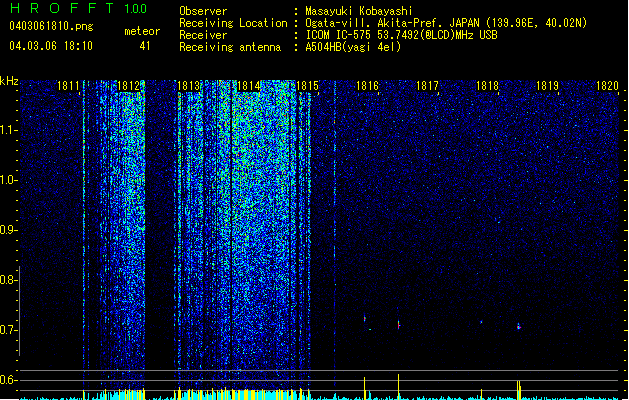This screenshot has width=629, height=400.
Task: Click the meteor count value 41
Action: 145,46
